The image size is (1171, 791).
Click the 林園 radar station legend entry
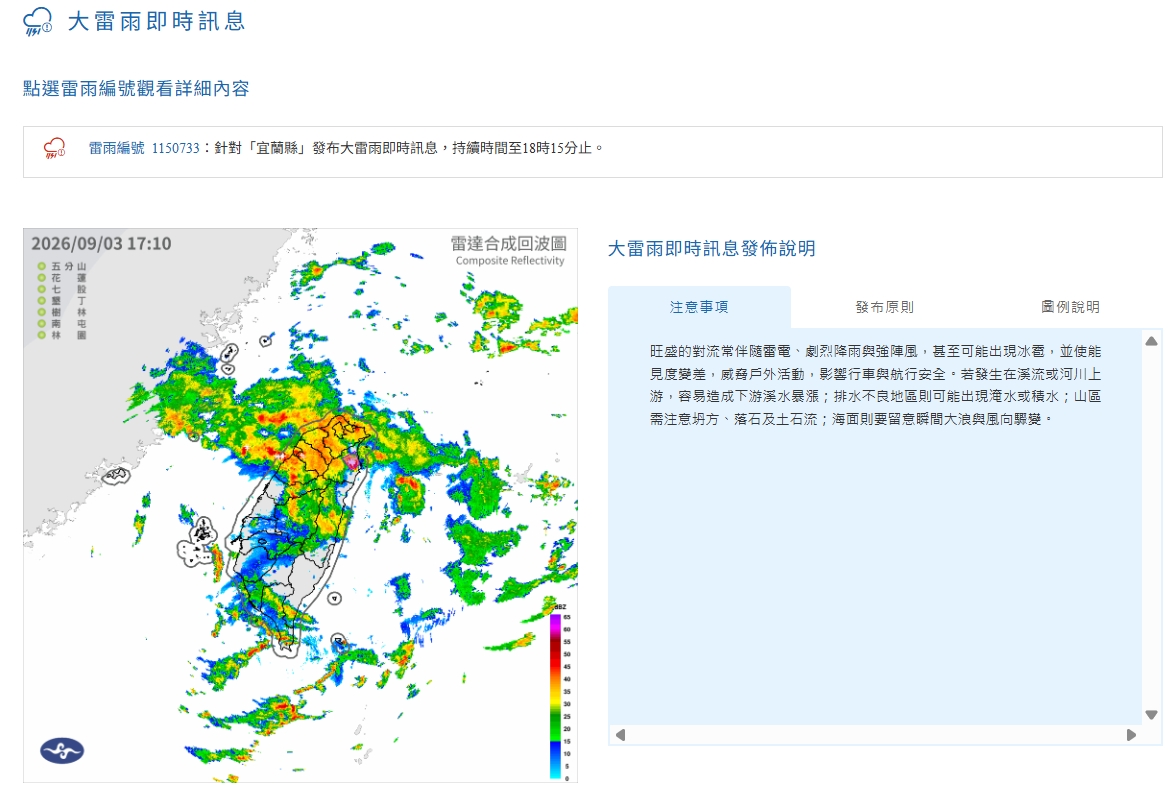[x=62, y=335]
